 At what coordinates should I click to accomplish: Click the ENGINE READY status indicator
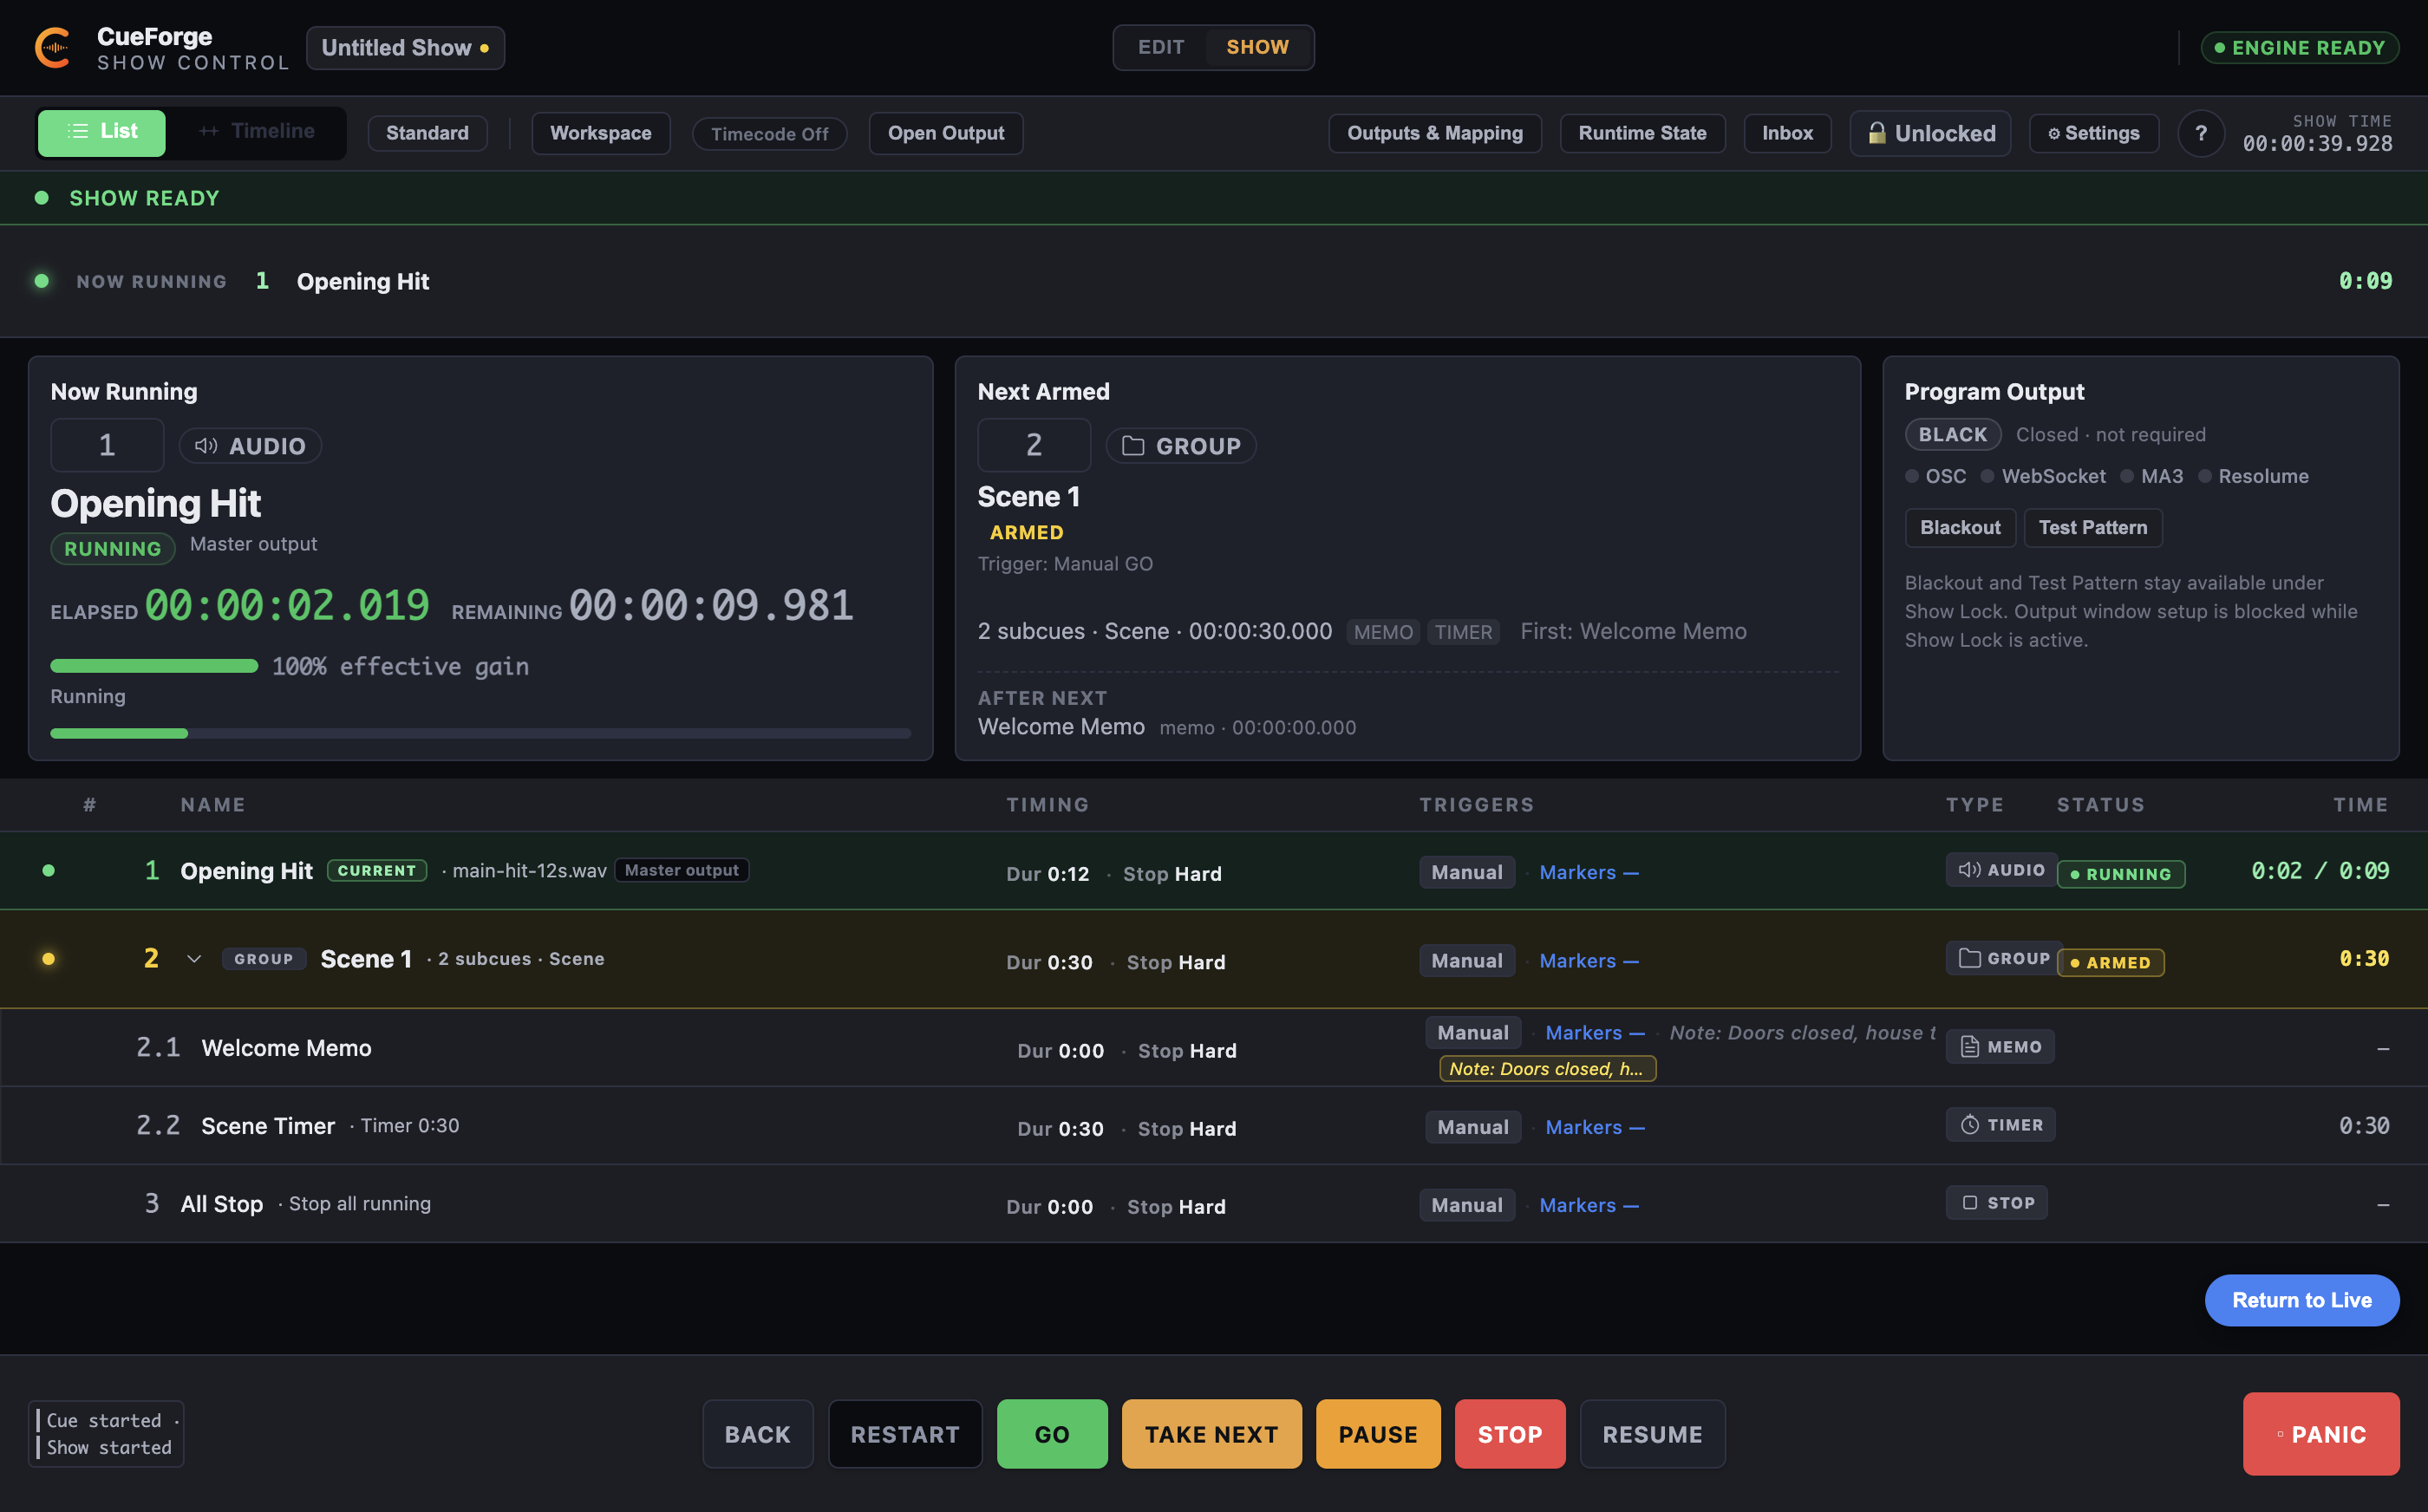(x=2299, y=48)
